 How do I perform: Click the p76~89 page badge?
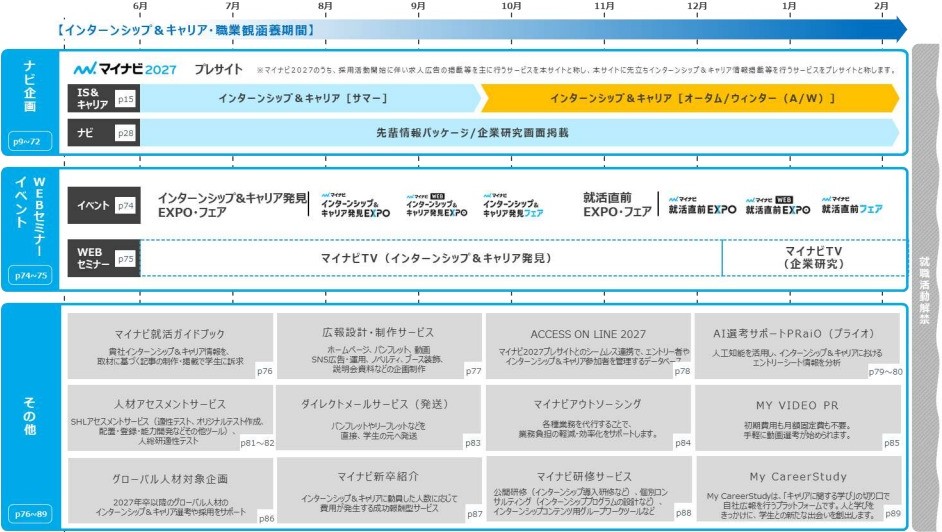point(30,514)
